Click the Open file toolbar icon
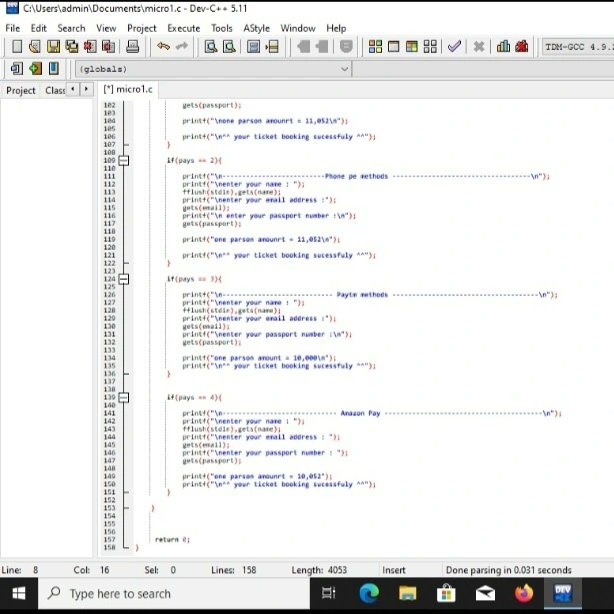The width and height of the screenshot is (614, 614). tap(34, 47)
